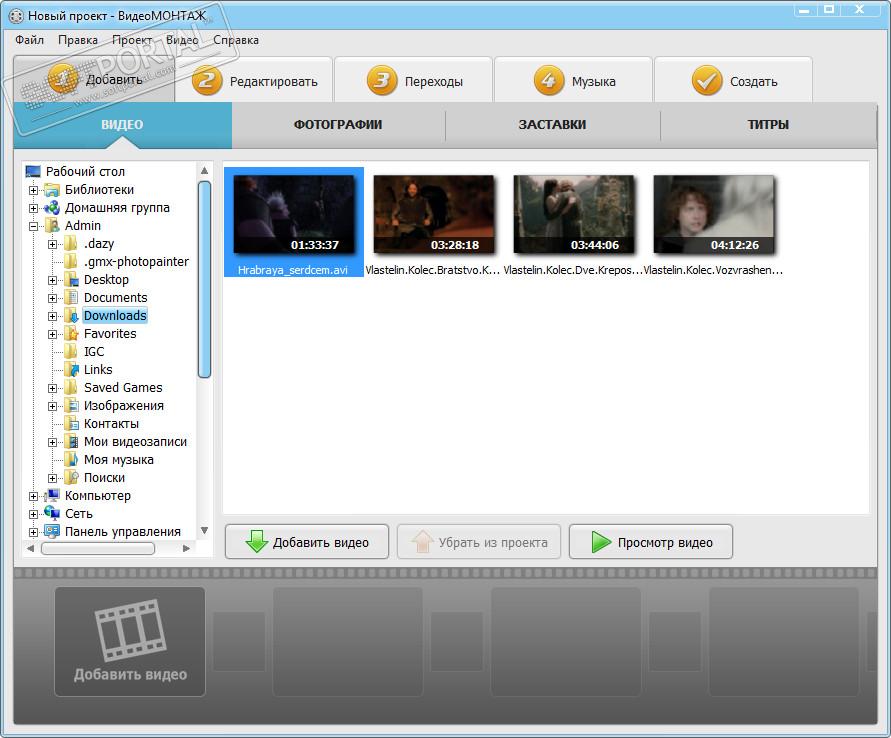Viewport: 891px width, 738px height.
Task: Go to step 2 Редактировать tab
Action: 253,80
